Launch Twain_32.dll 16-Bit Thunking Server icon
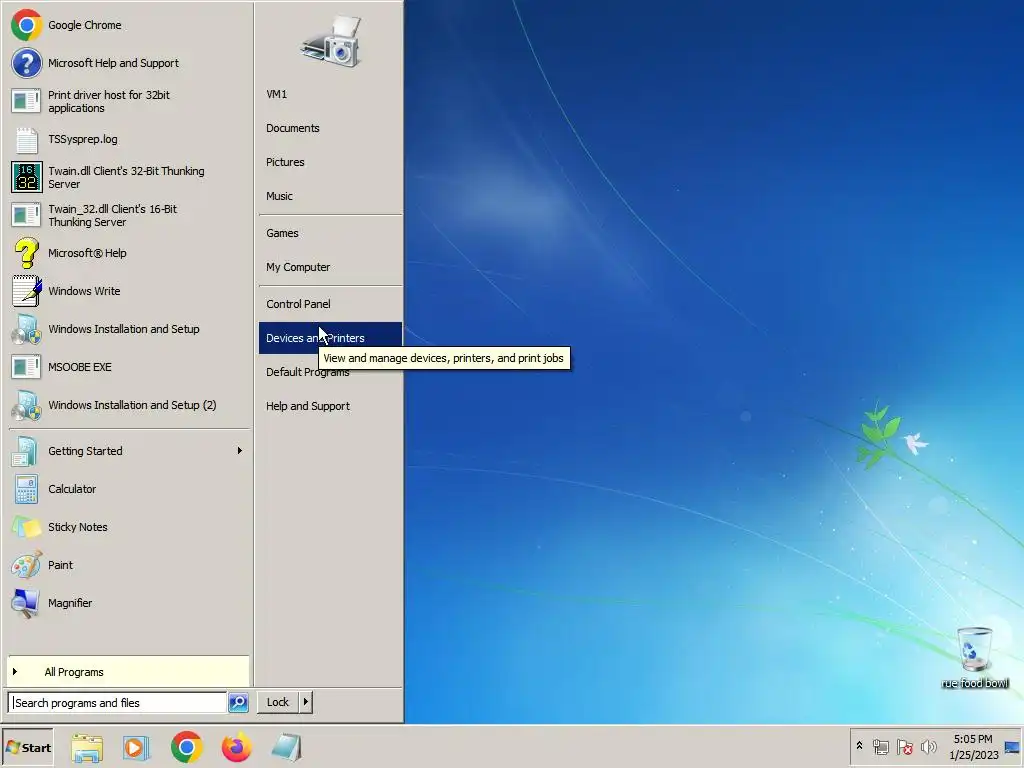This screenshot has height=768, width=1024. [x=27, y=215]
